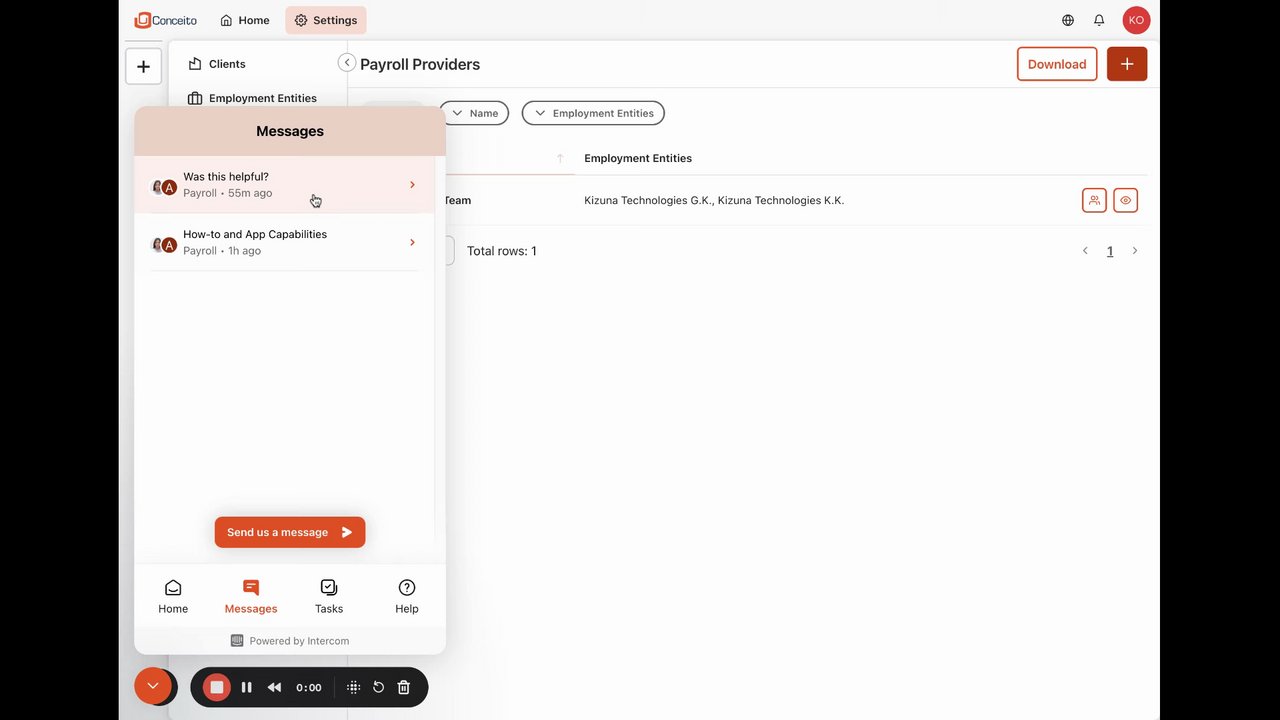Collapse the sidebar with the chevron
Viewport: 1280px width, 720px height.
(x=347, y=62)
